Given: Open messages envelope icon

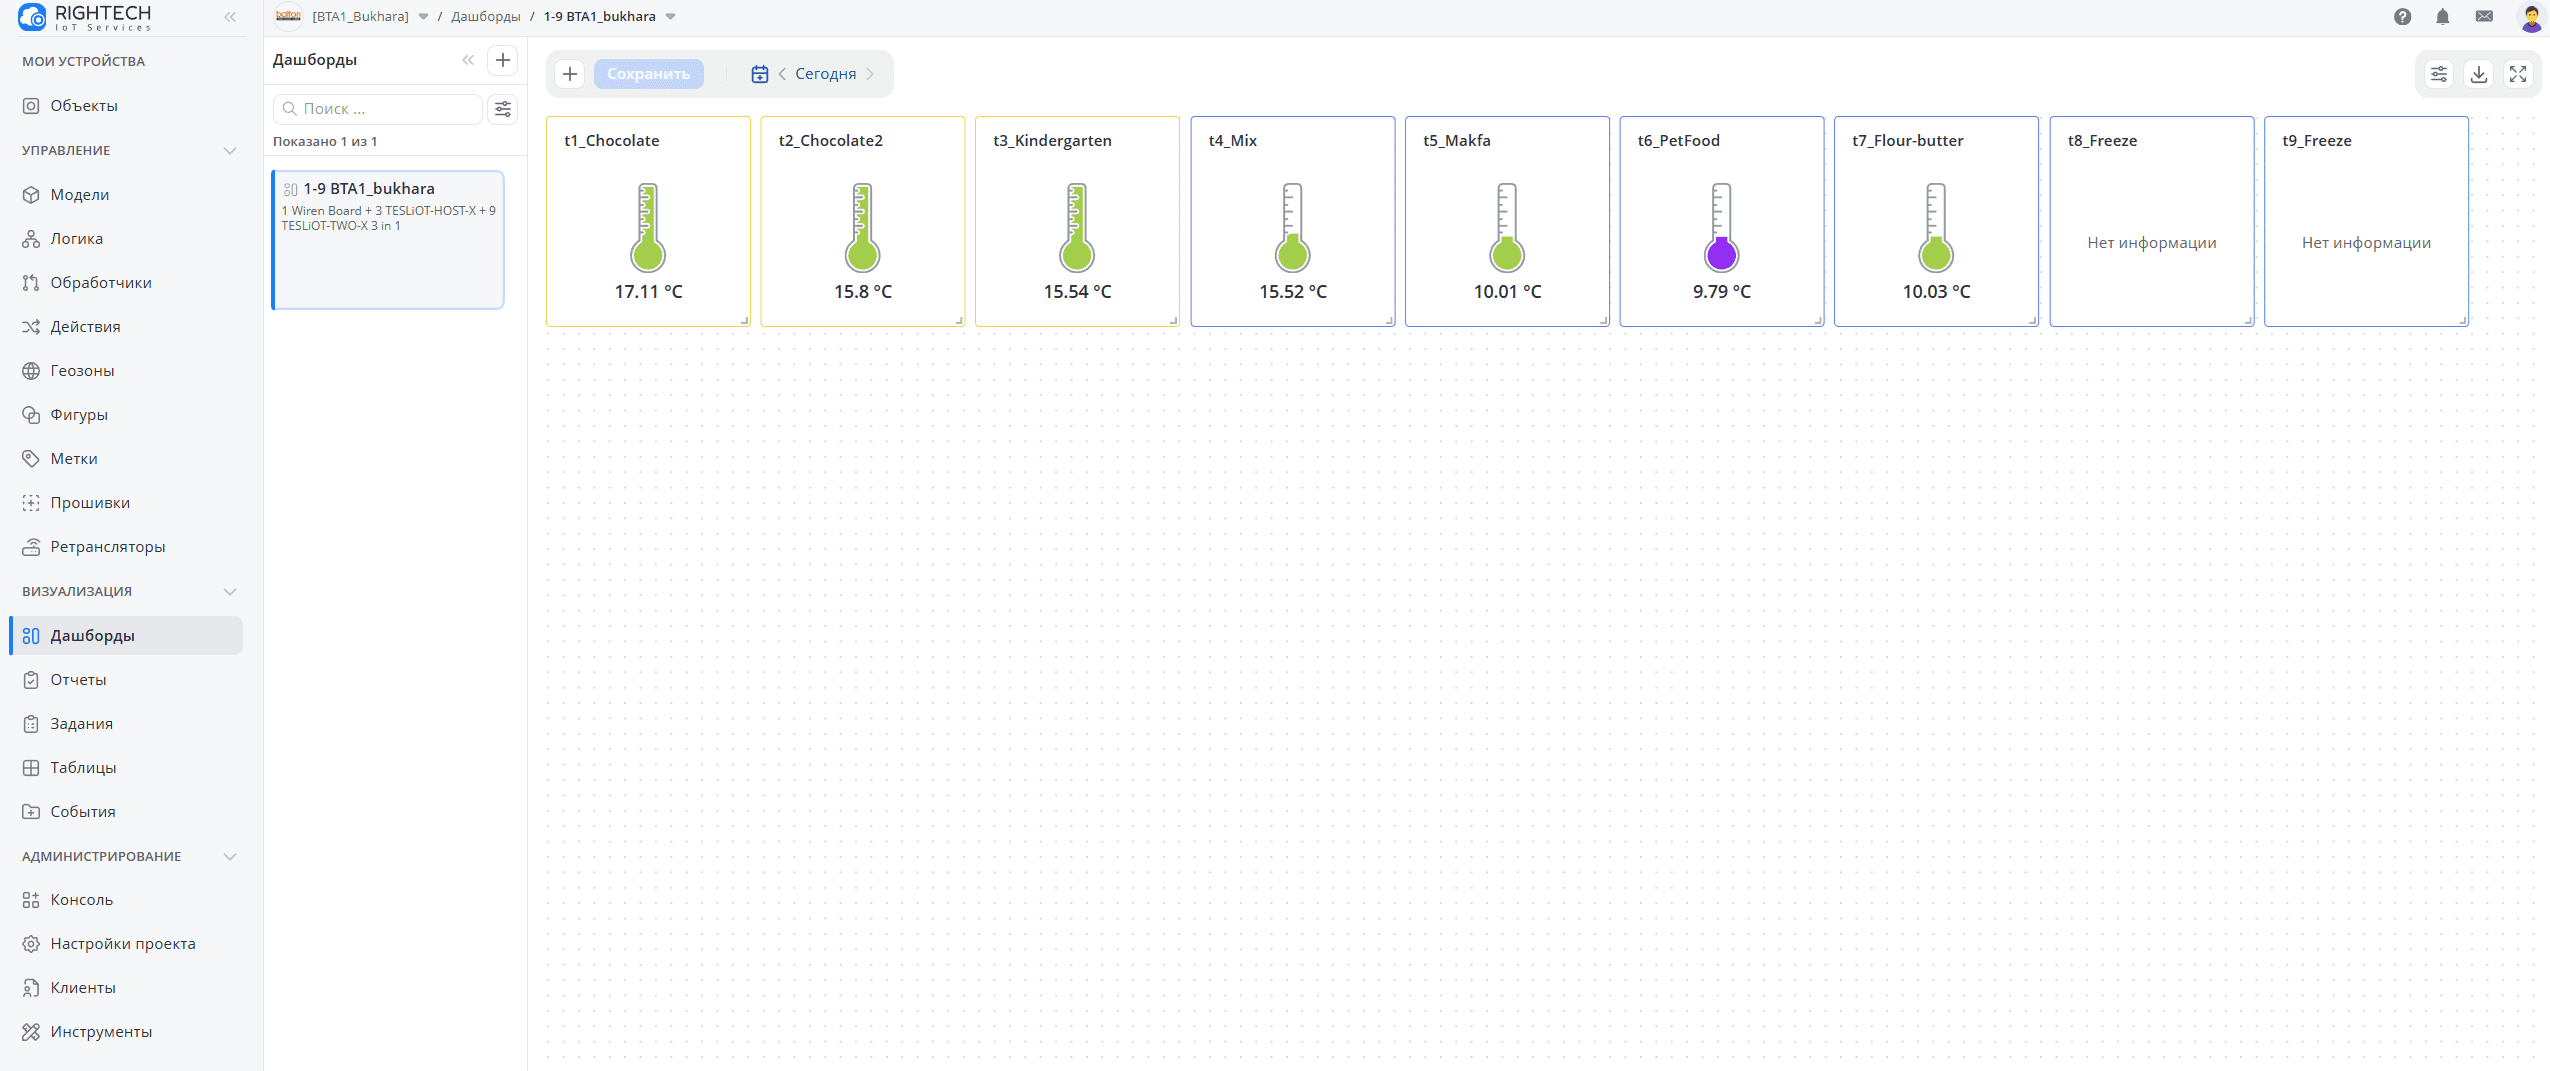Looking at the screenshot, I should [2484, 17].
